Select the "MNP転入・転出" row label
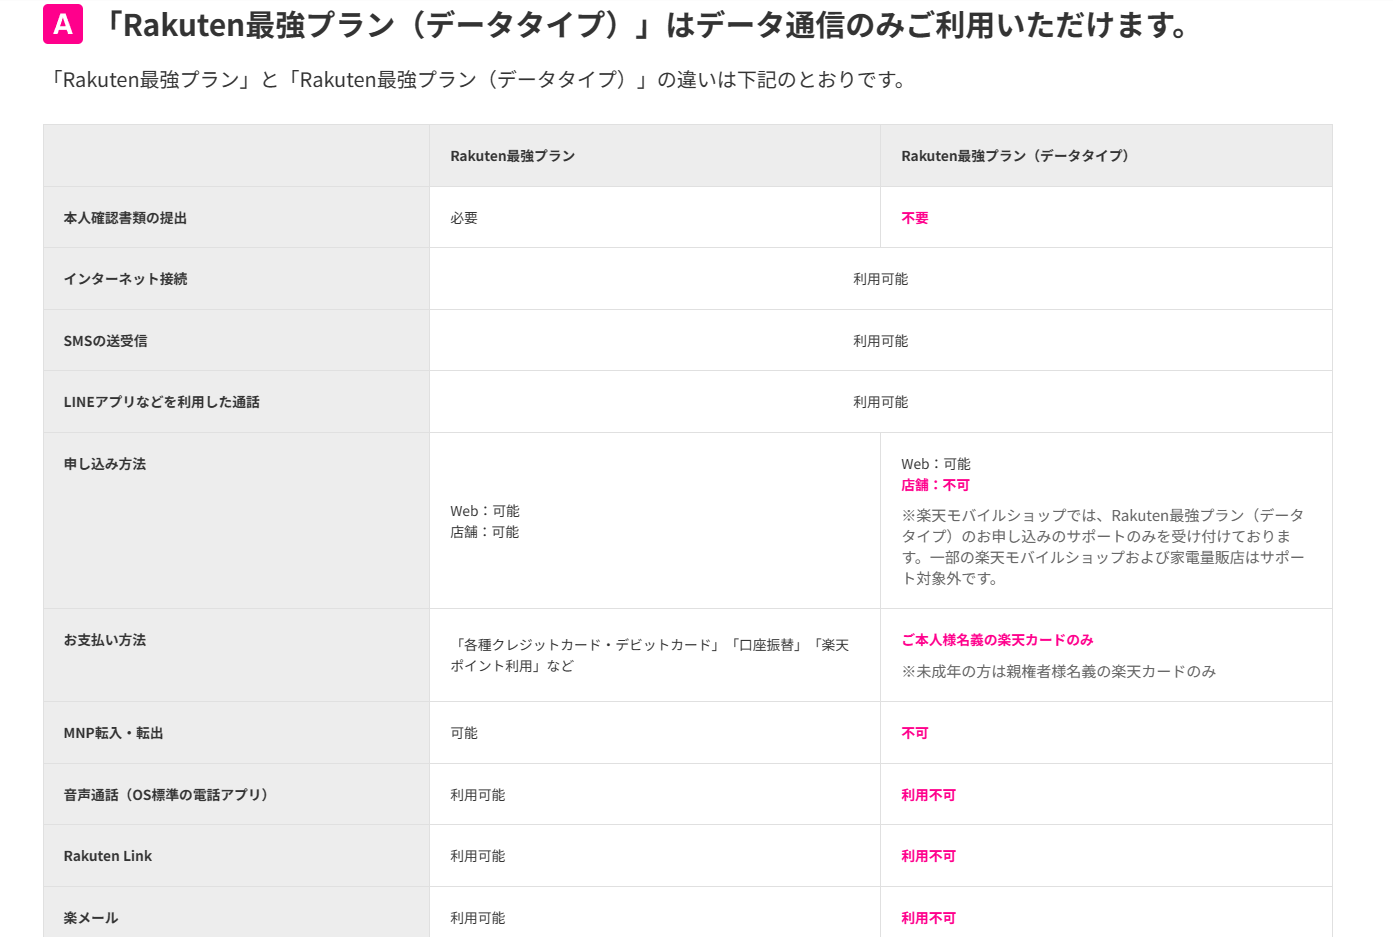The image size is (1393, 937). 113,733
